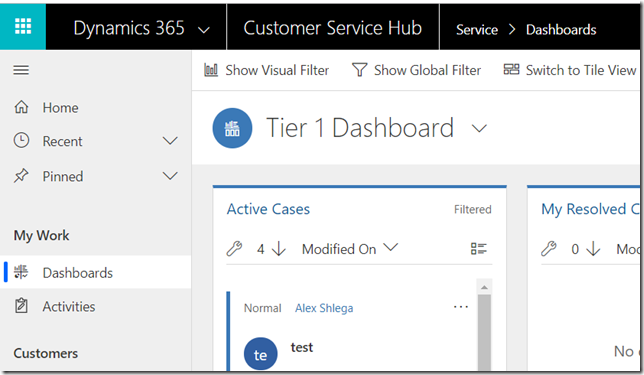Click the Dashboards sidebar icon

[21, 272]
